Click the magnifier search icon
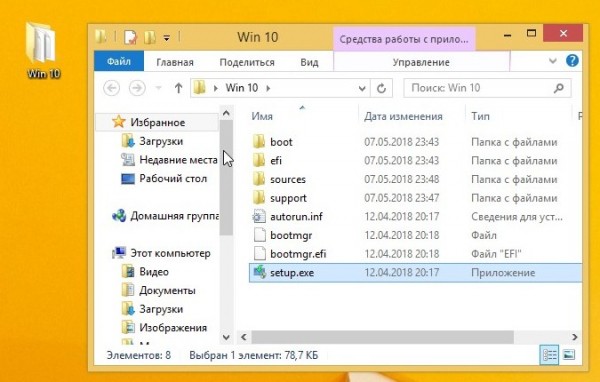The image size is (600, 382). (x=559, y=88)
